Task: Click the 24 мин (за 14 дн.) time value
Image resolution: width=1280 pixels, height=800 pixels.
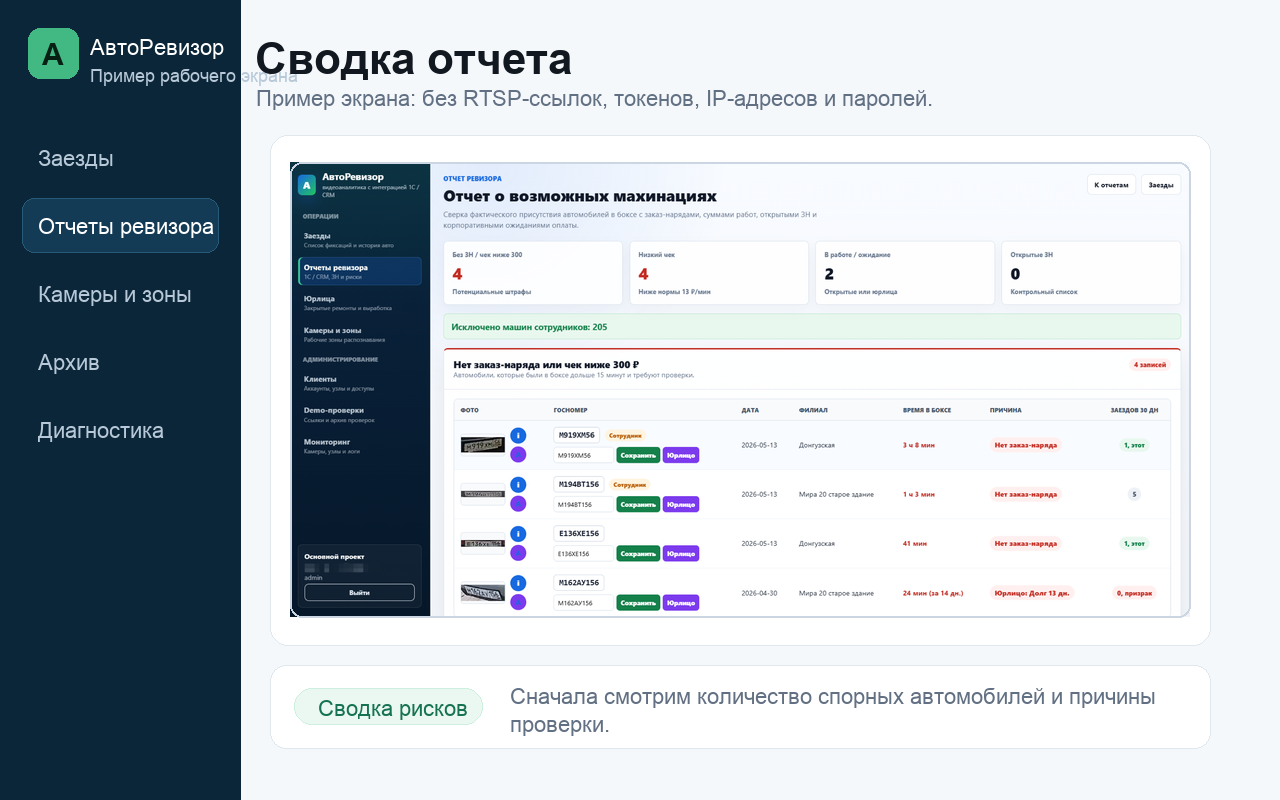Action: click(x=933, y=593)
